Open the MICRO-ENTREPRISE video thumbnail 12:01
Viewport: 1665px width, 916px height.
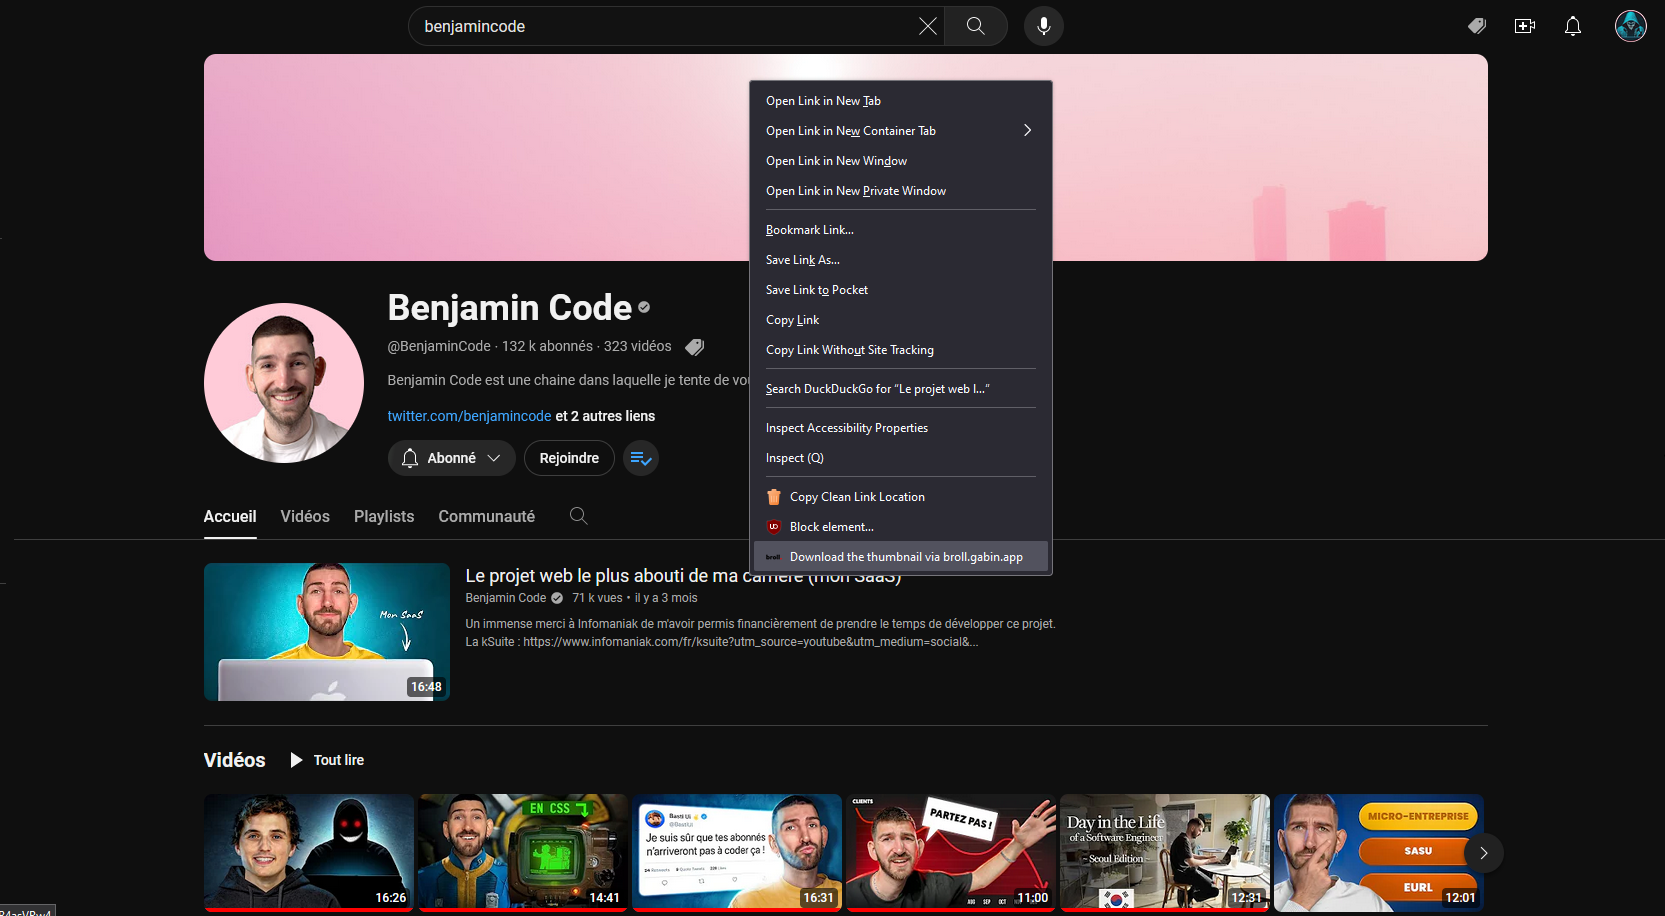click(1379, 852)
